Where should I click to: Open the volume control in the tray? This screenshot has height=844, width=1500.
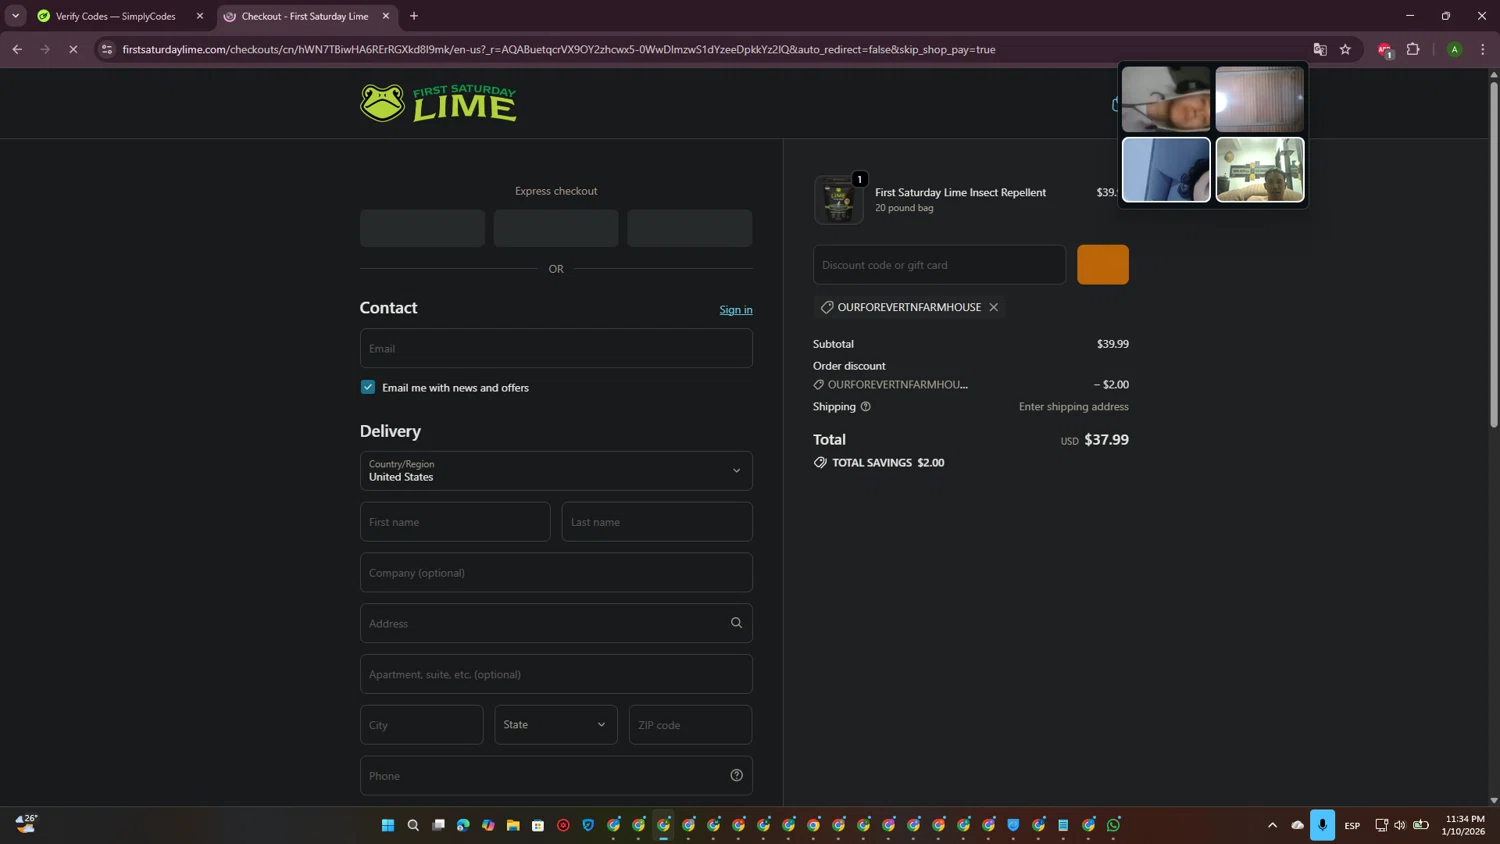coord(1400,825)
